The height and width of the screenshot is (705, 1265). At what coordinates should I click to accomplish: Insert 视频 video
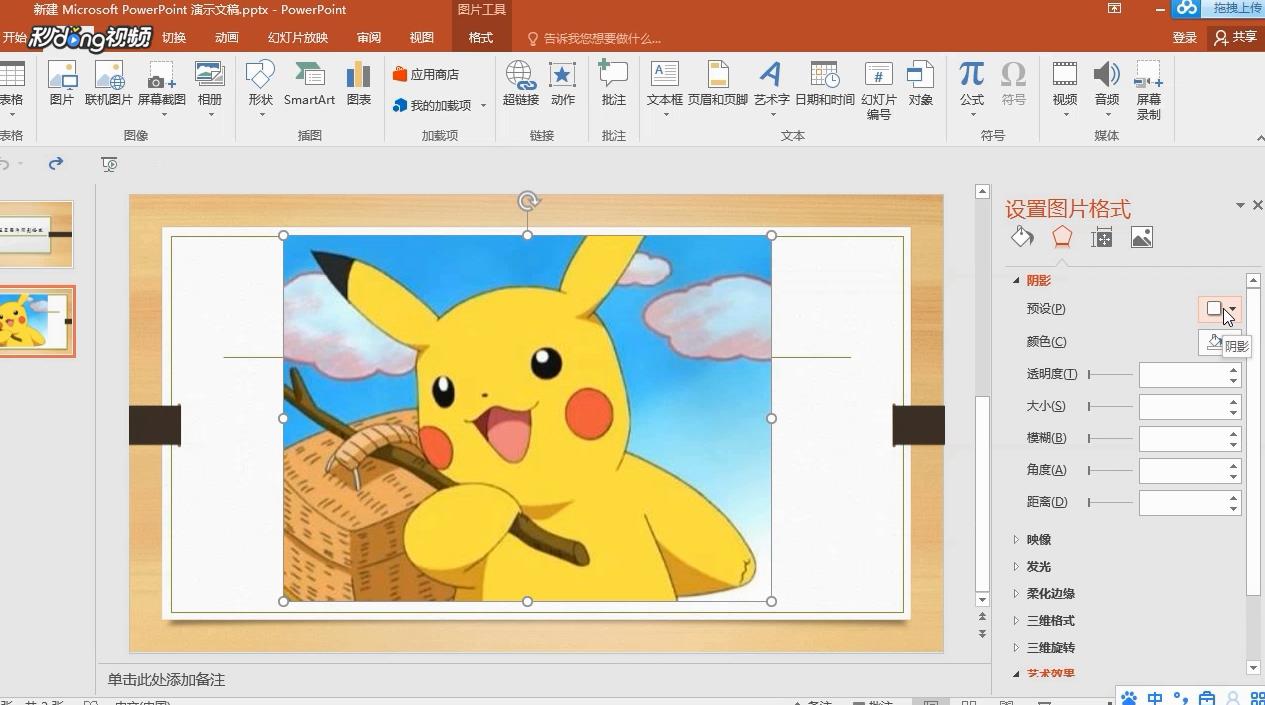click(x=1064, y=88)
